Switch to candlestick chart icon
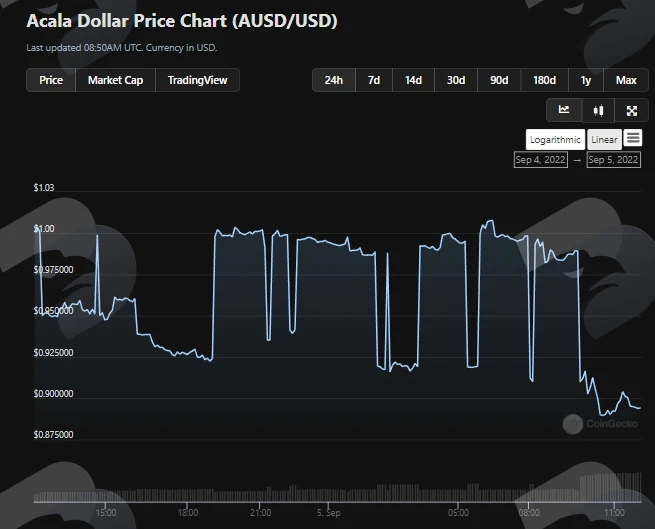This screenshot has width=655, height=529. pyautogui.click(x=598, y=110)
